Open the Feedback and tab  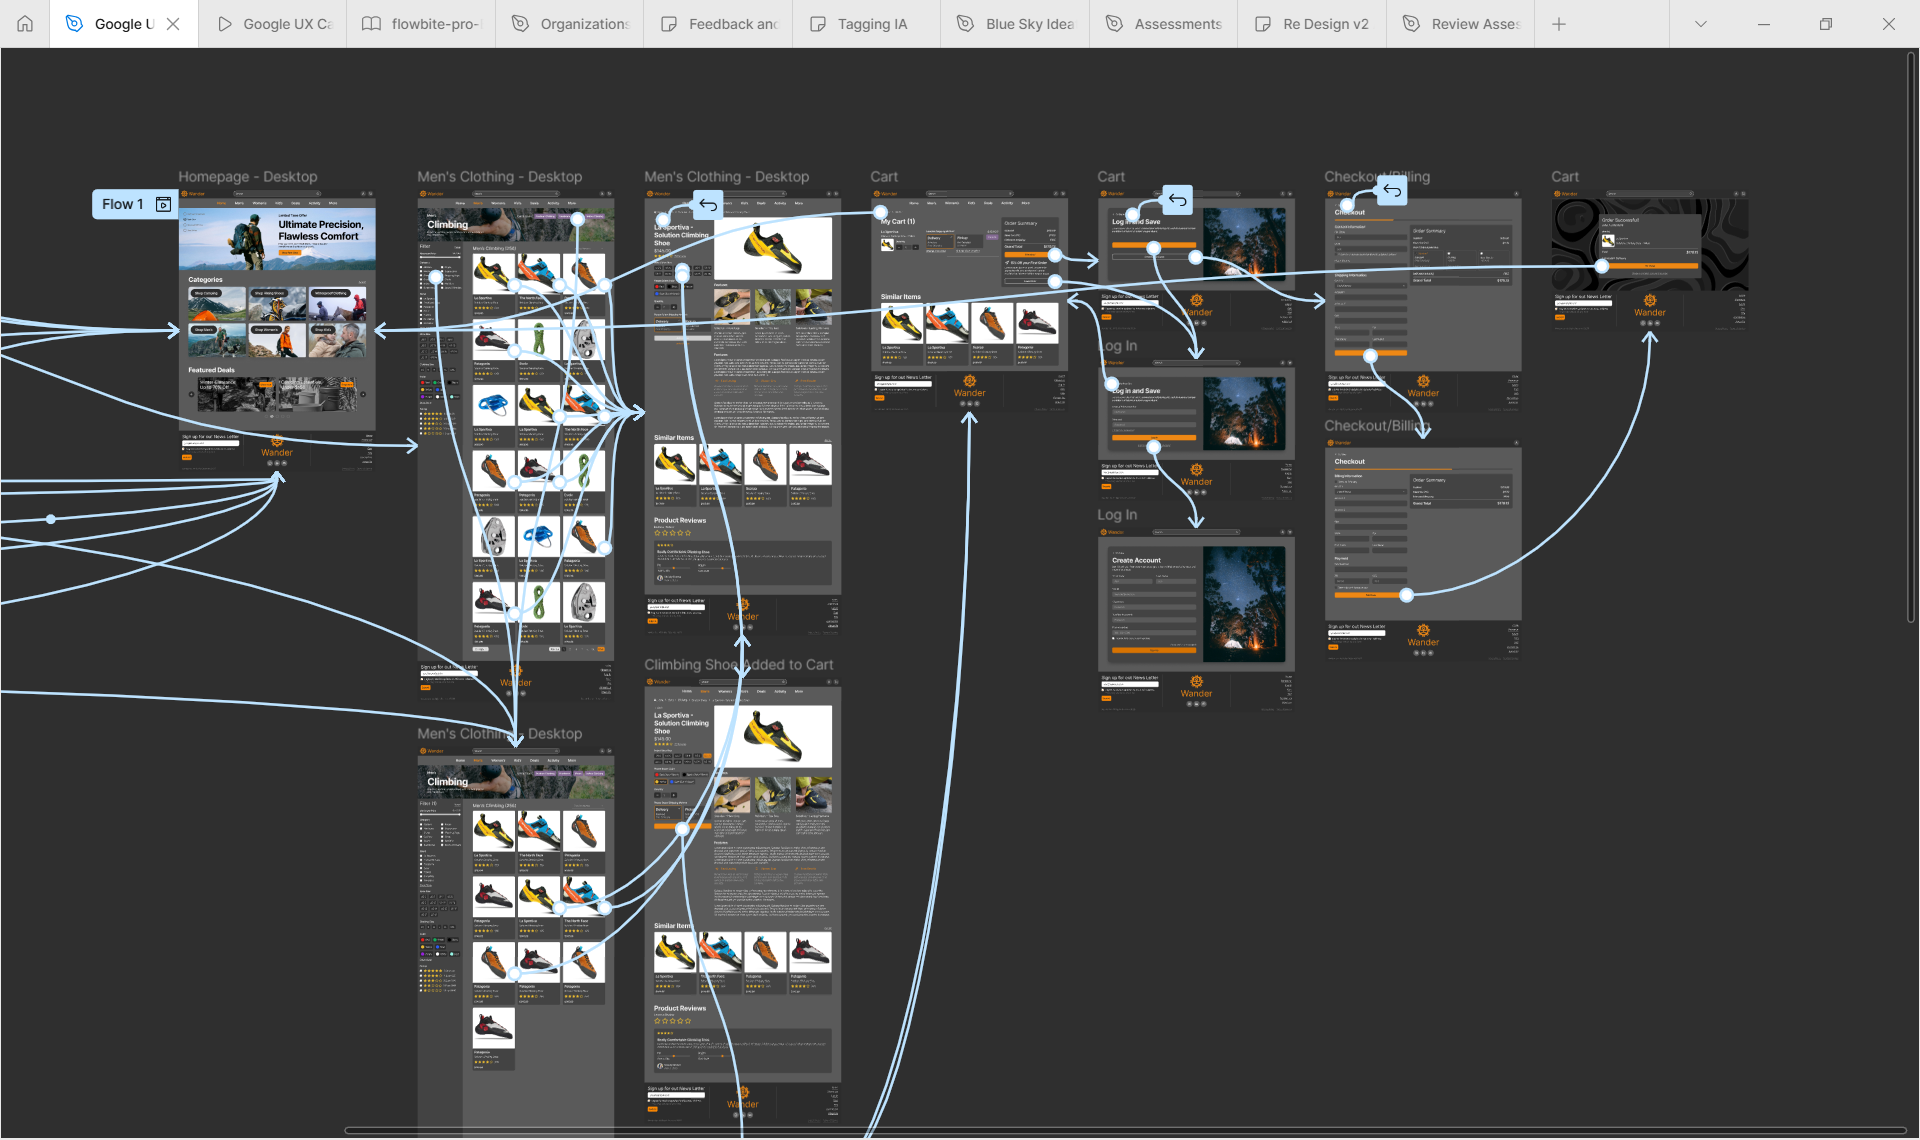[720, 24]
